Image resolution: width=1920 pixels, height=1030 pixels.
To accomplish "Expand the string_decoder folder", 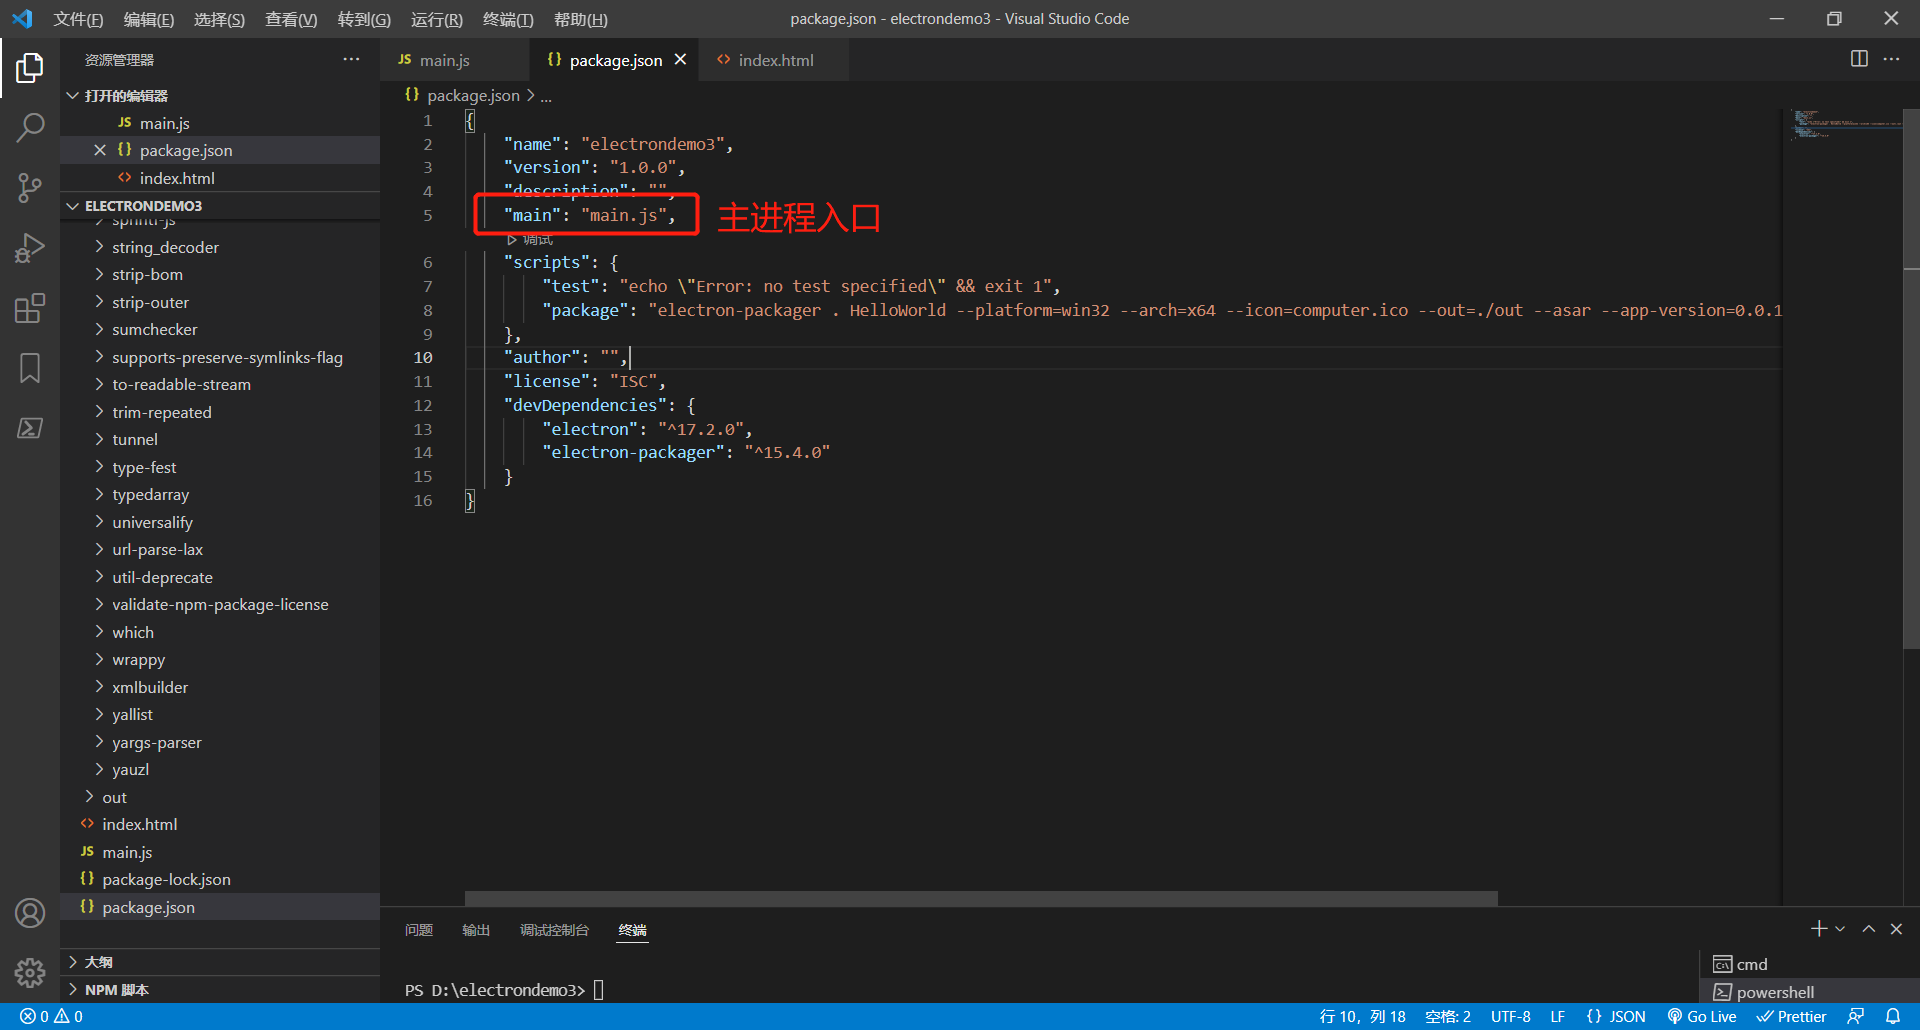I will pos(220,247).
